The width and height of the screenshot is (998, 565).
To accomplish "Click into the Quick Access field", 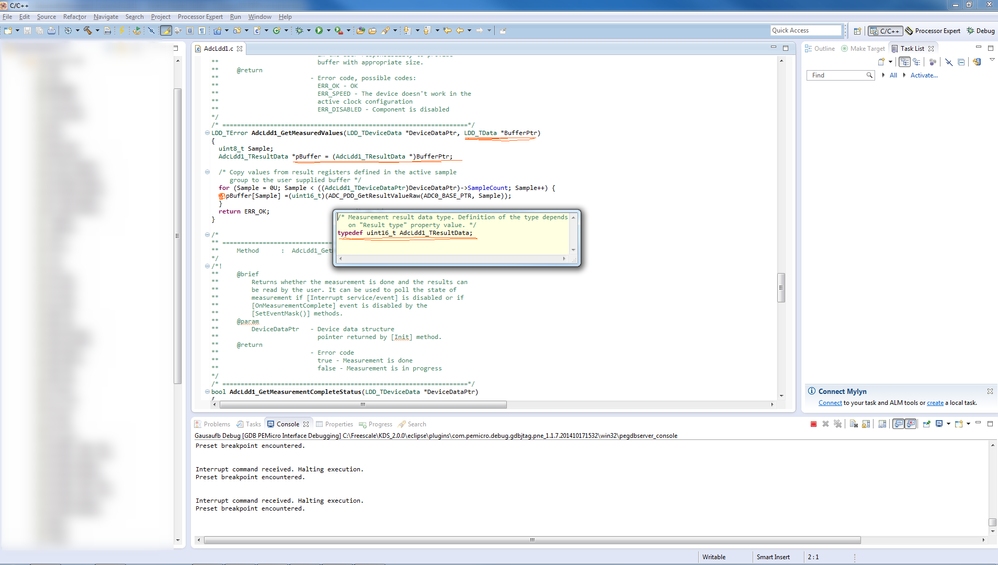I will [805, 31].
